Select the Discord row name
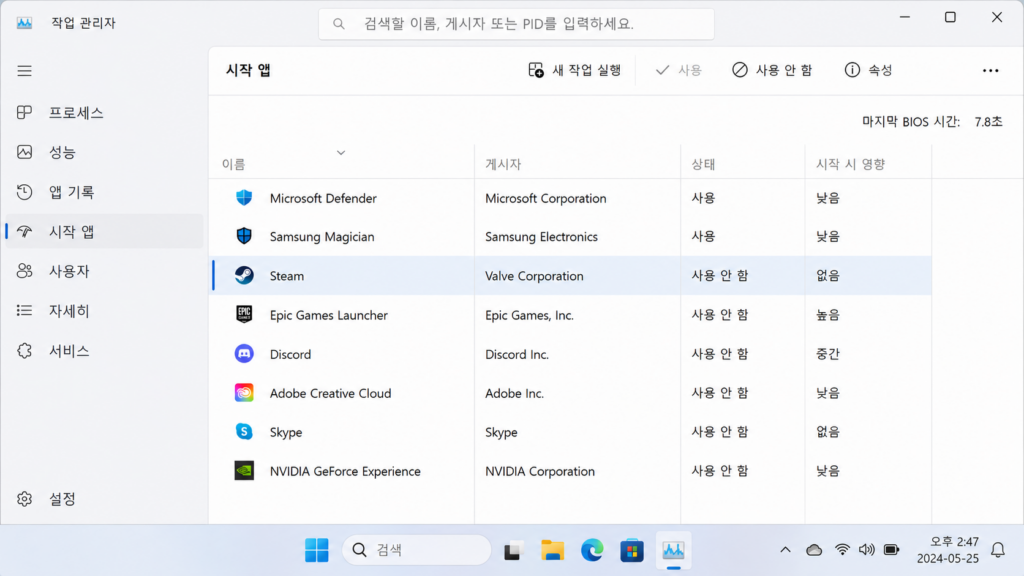 tap(290, 355)
